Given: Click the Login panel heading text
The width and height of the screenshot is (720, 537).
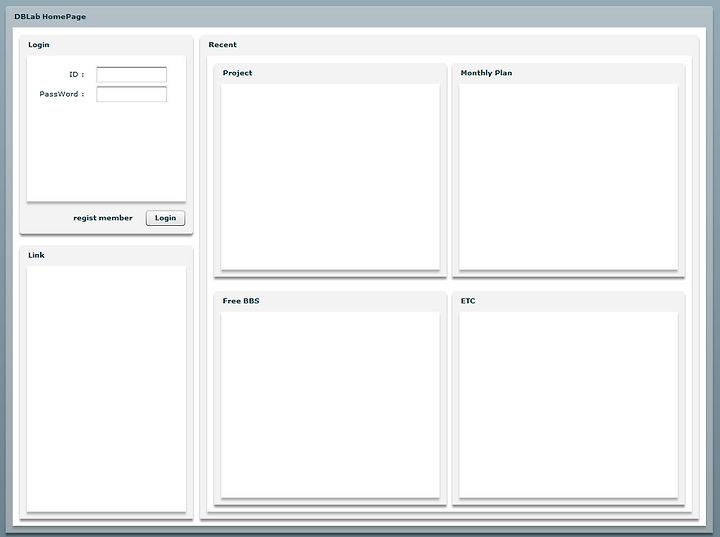Looking at the screenshot, I should coord(39,45).
